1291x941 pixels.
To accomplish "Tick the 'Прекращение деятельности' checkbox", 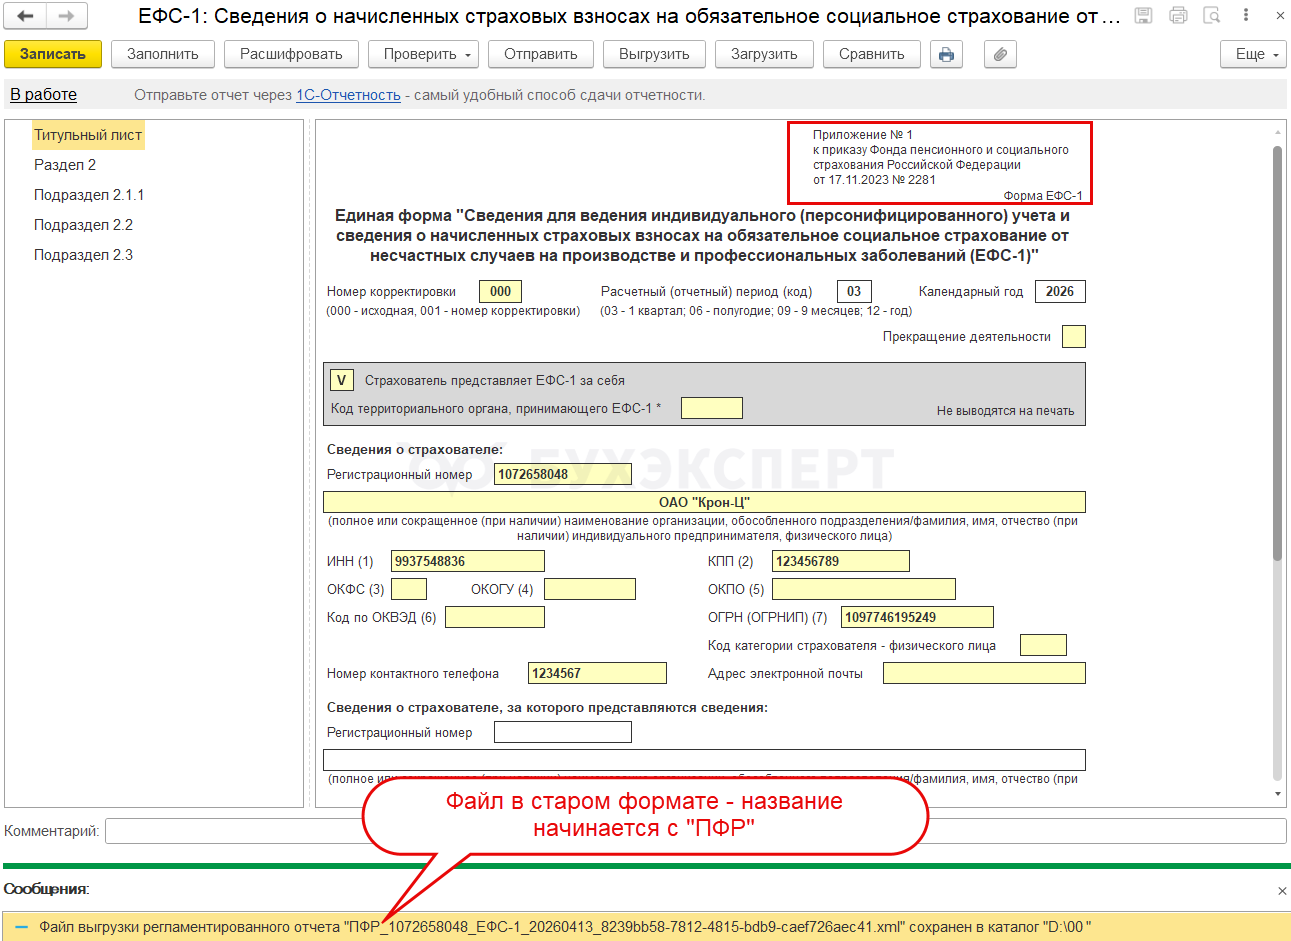I will (x=1074, y=336).
